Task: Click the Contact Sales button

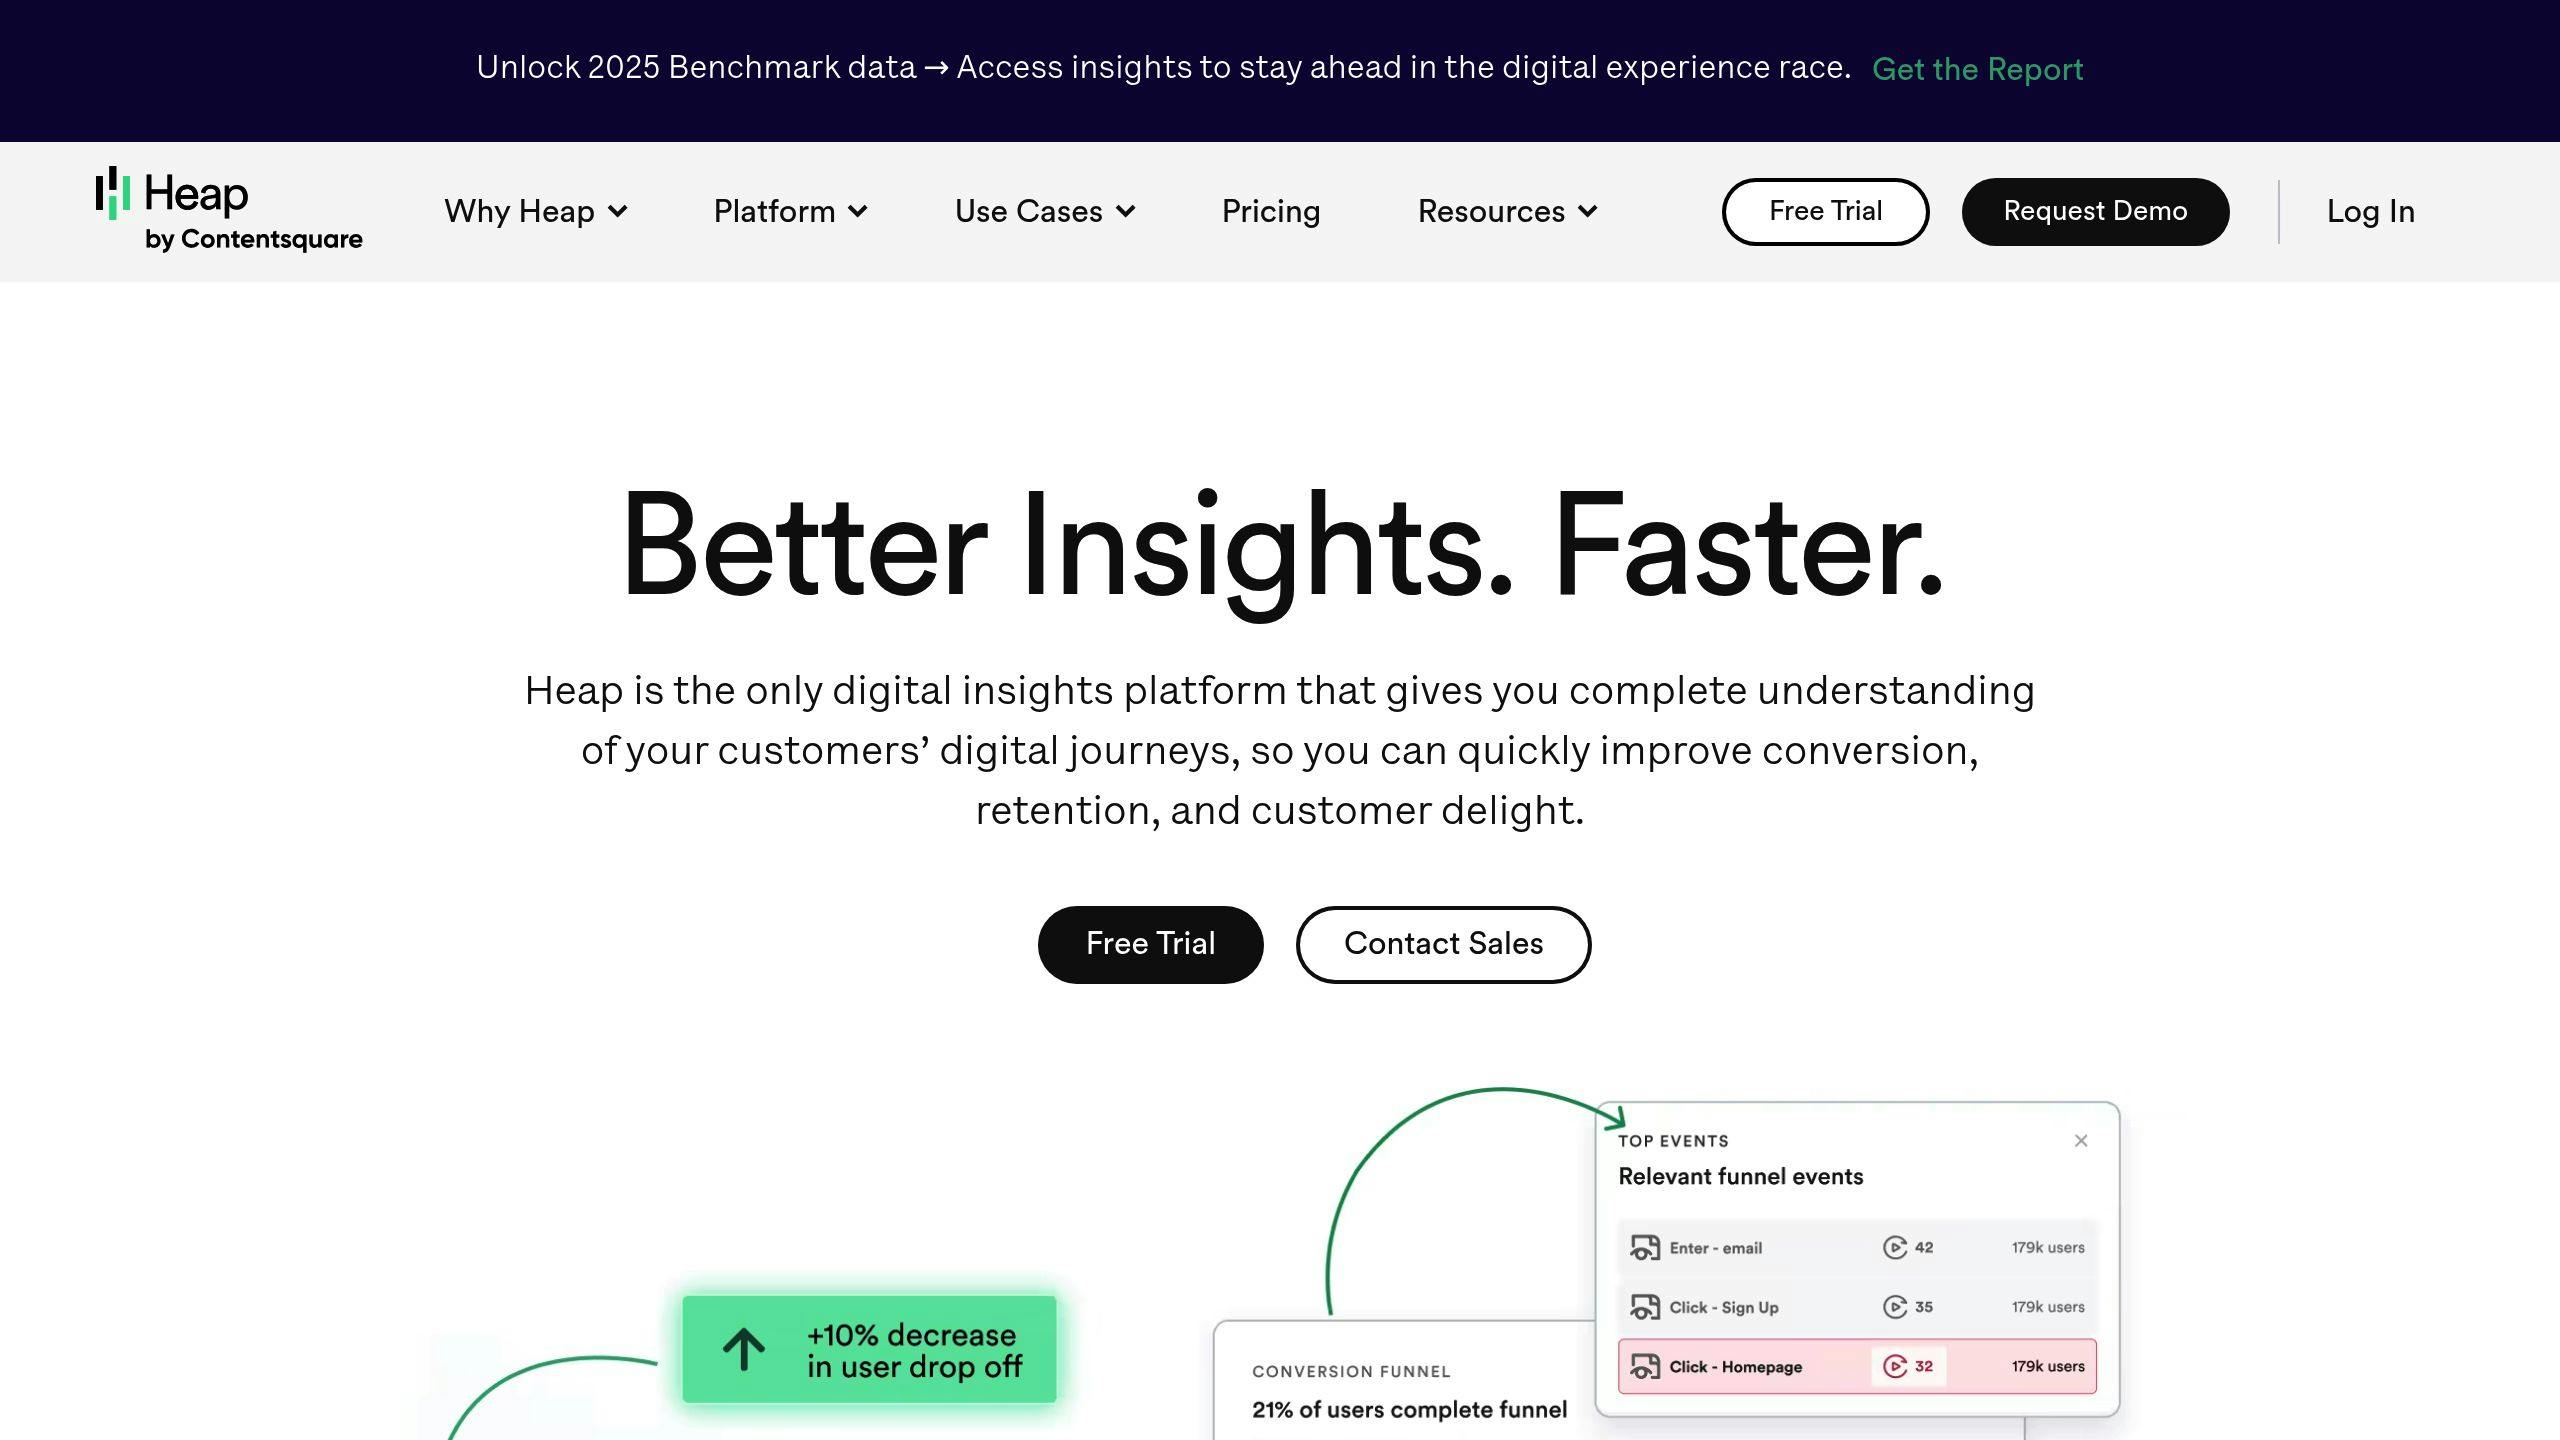Action: tap(1443, 944)
